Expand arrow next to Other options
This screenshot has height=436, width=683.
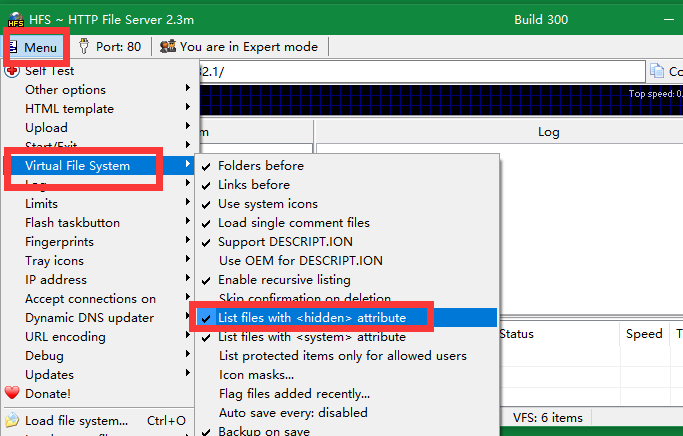(x=188, y=88)
